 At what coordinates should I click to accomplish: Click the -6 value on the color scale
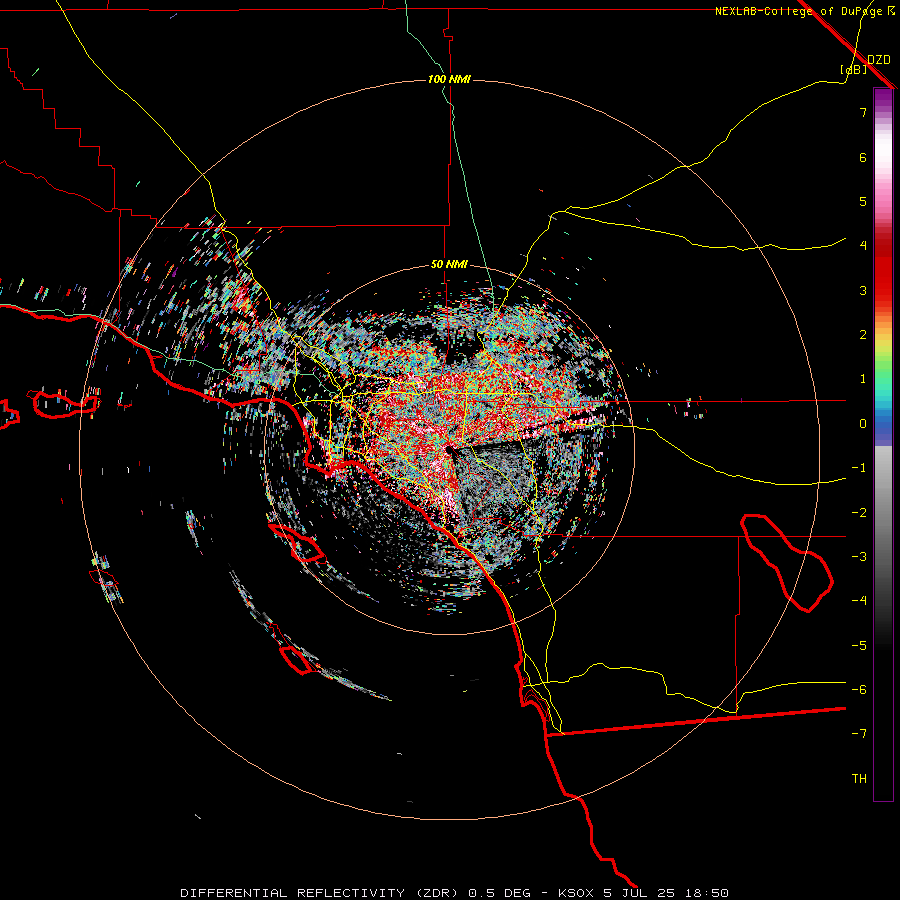coord(859,690)
